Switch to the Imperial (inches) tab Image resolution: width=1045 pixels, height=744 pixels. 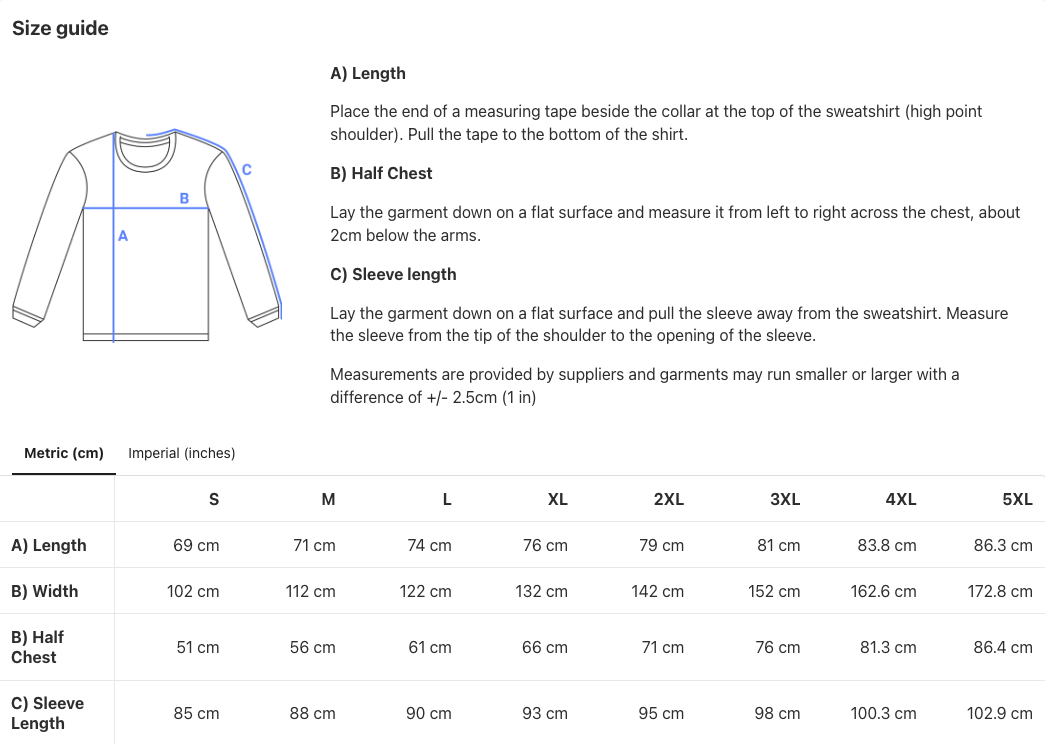coord(181,453)
